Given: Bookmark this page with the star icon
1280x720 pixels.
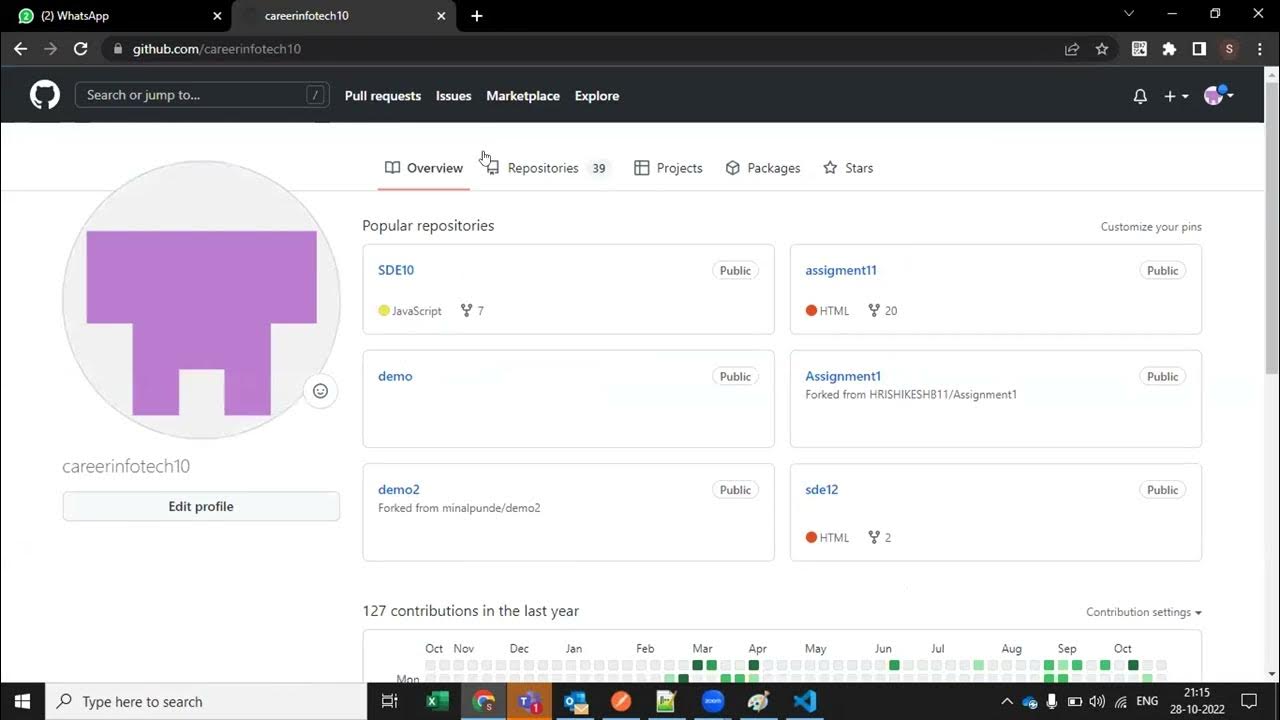Looking at the screenshot, I should pyautogui.click(x=1102, y=48).
